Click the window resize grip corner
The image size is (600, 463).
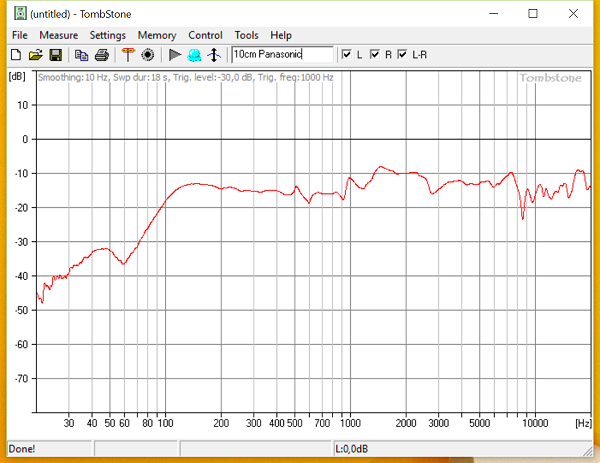588,451
